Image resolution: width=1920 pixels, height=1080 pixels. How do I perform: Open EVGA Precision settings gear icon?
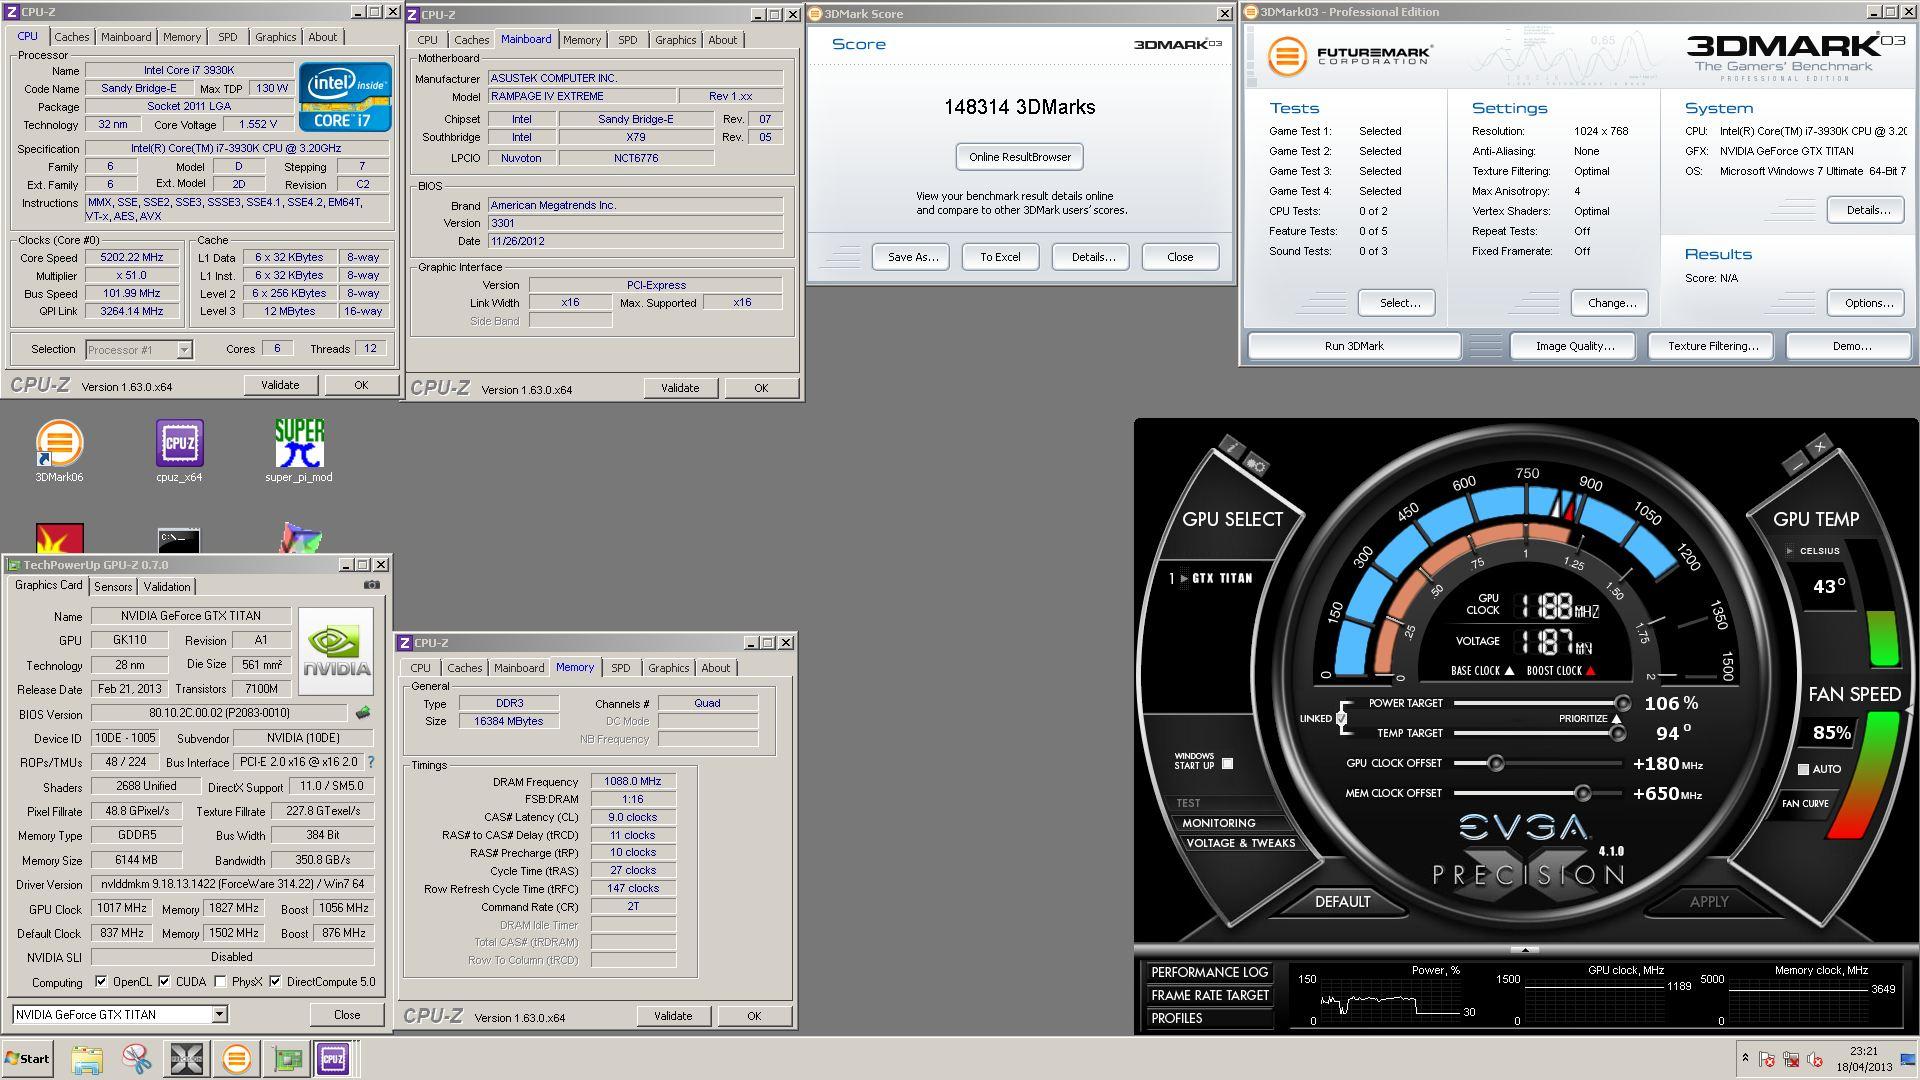[1257, 465]
